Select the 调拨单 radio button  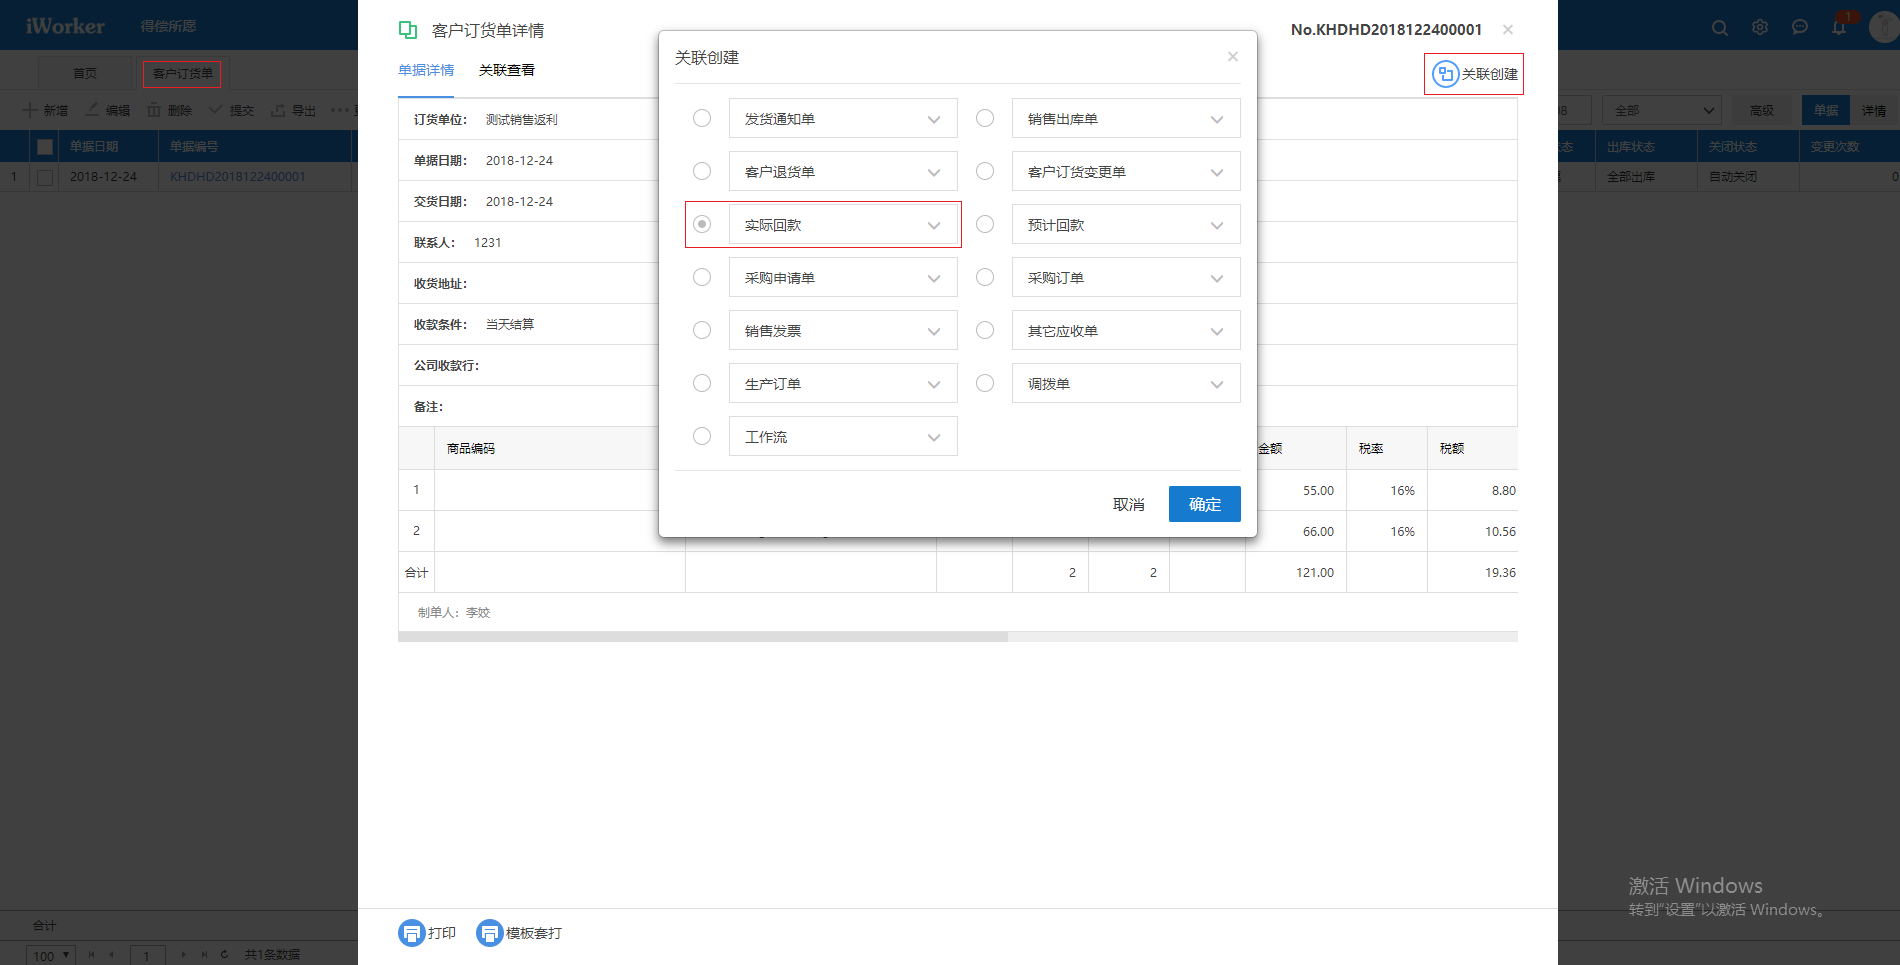(985, 383)
